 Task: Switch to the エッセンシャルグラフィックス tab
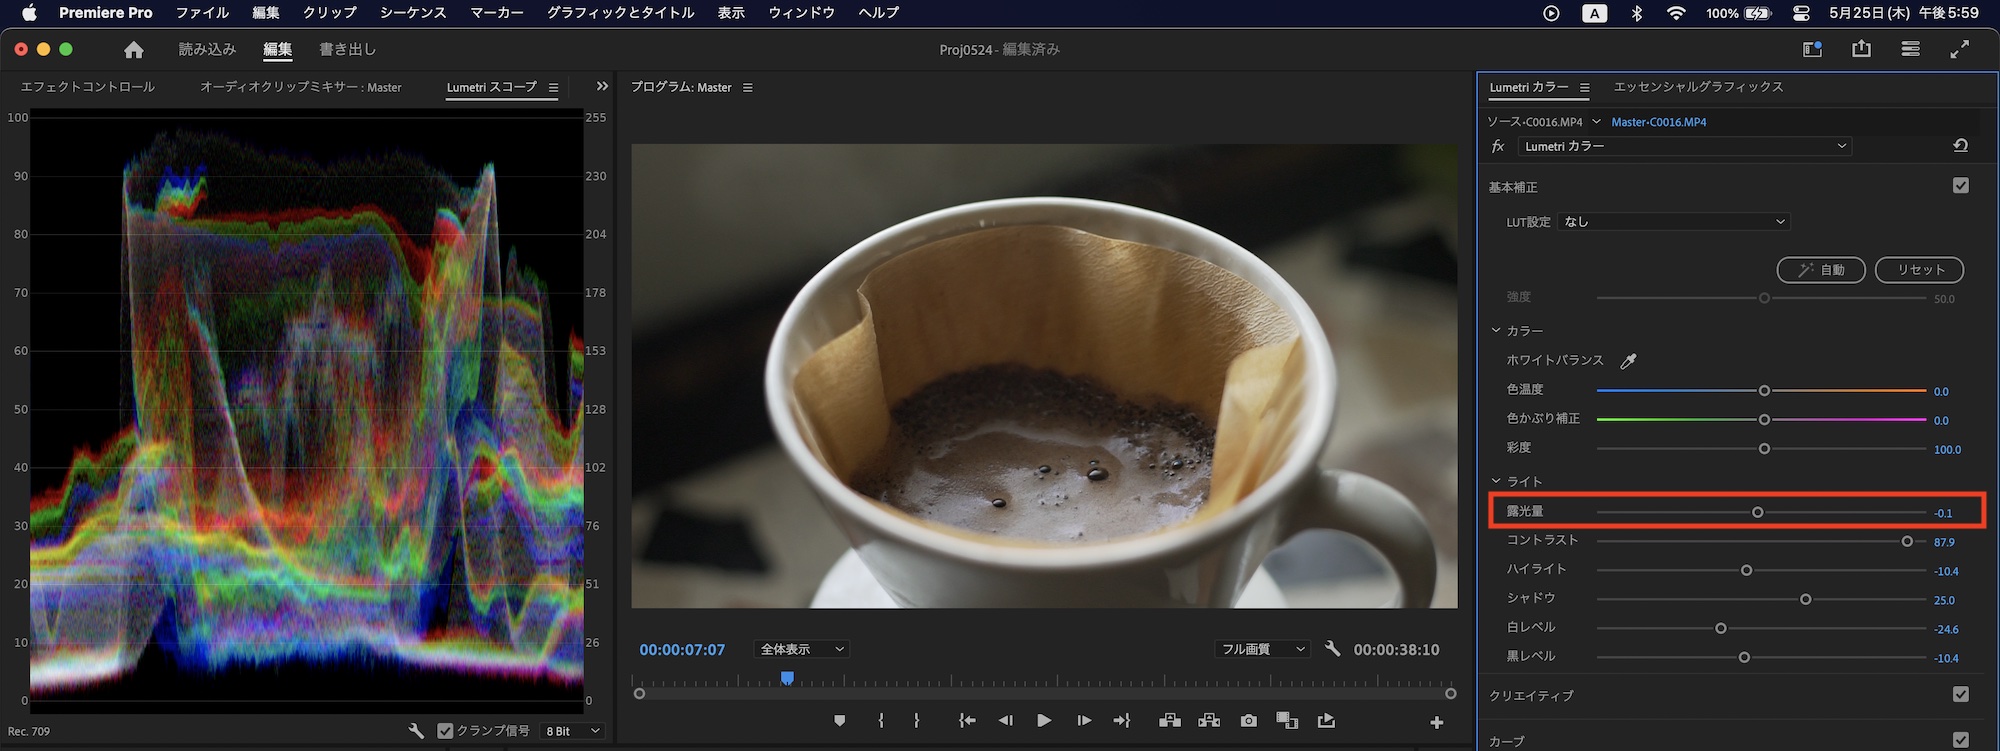(x=1698, y=87)
